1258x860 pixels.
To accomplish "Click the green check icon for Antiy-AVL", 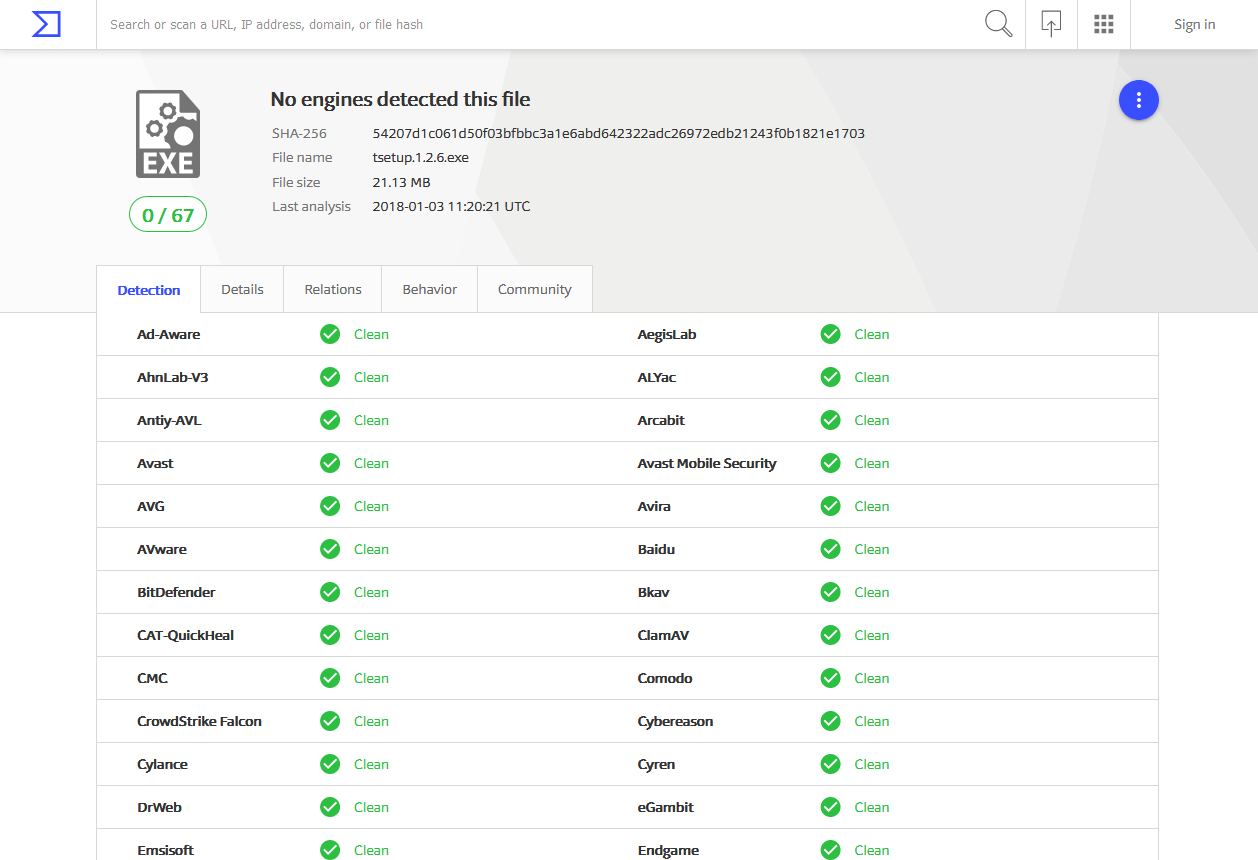I will click(x=330, y=420).
